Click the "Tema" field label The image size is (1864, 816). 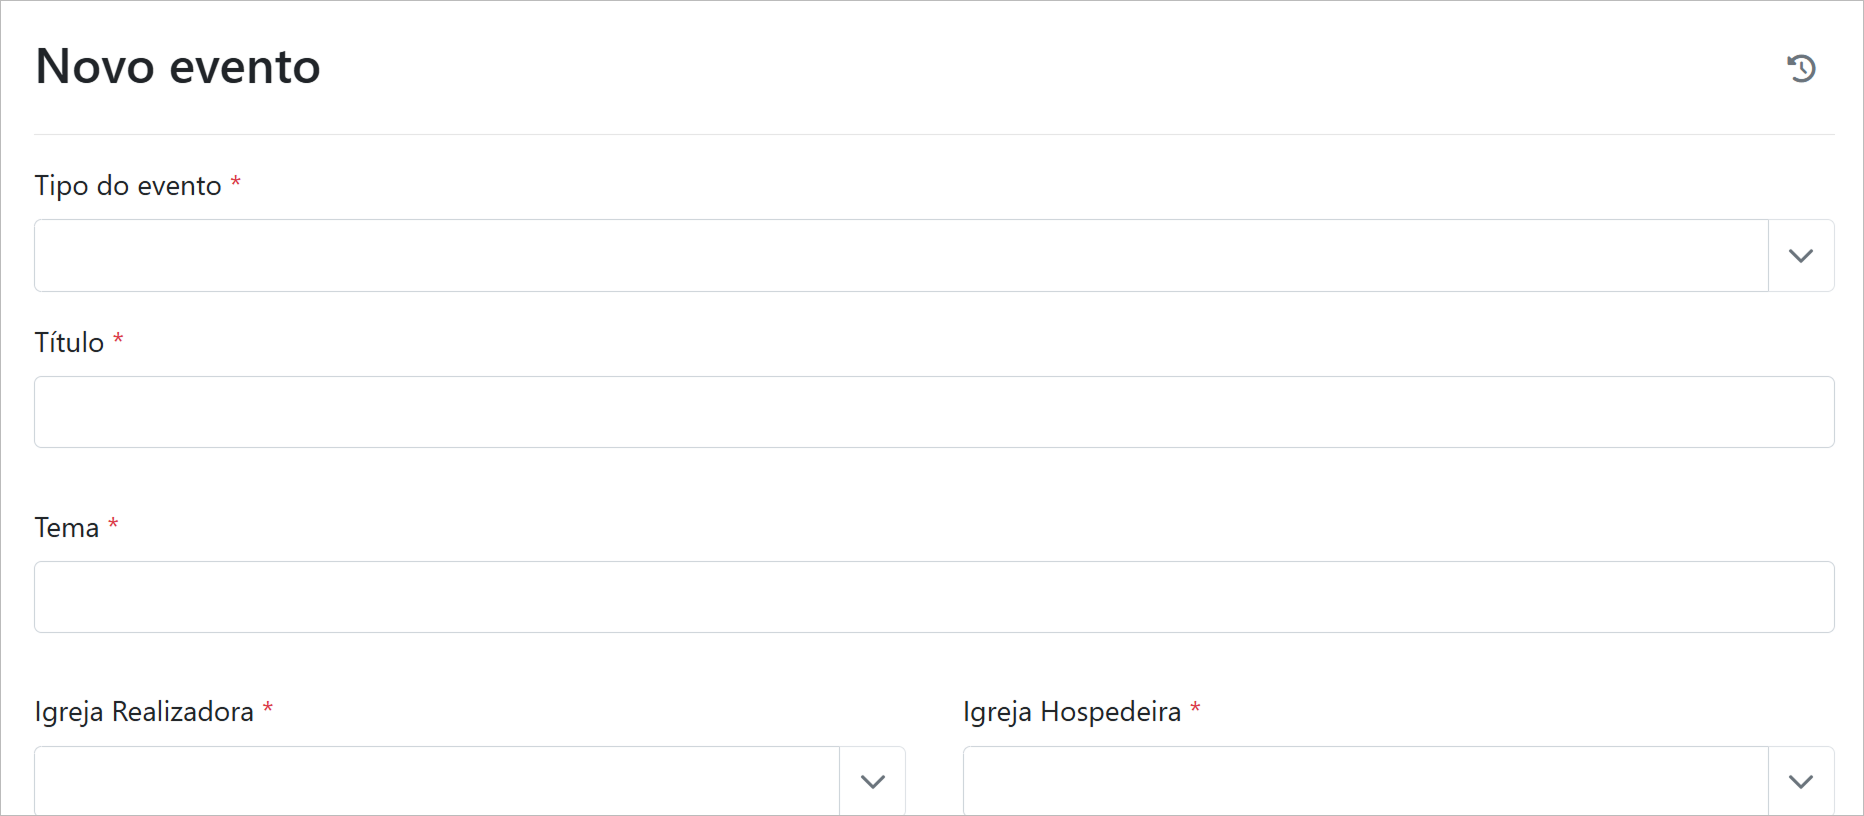67,528
